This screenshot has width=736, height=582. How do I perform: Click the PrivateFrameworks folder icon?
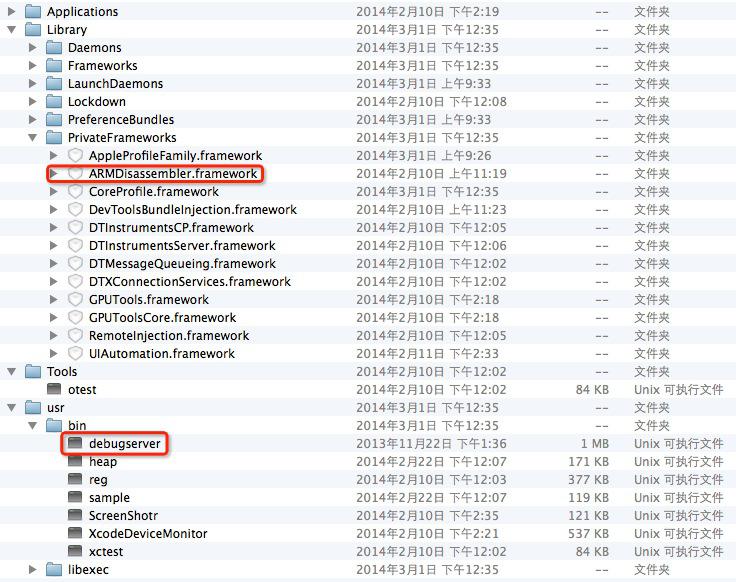(x=54, y=138)
